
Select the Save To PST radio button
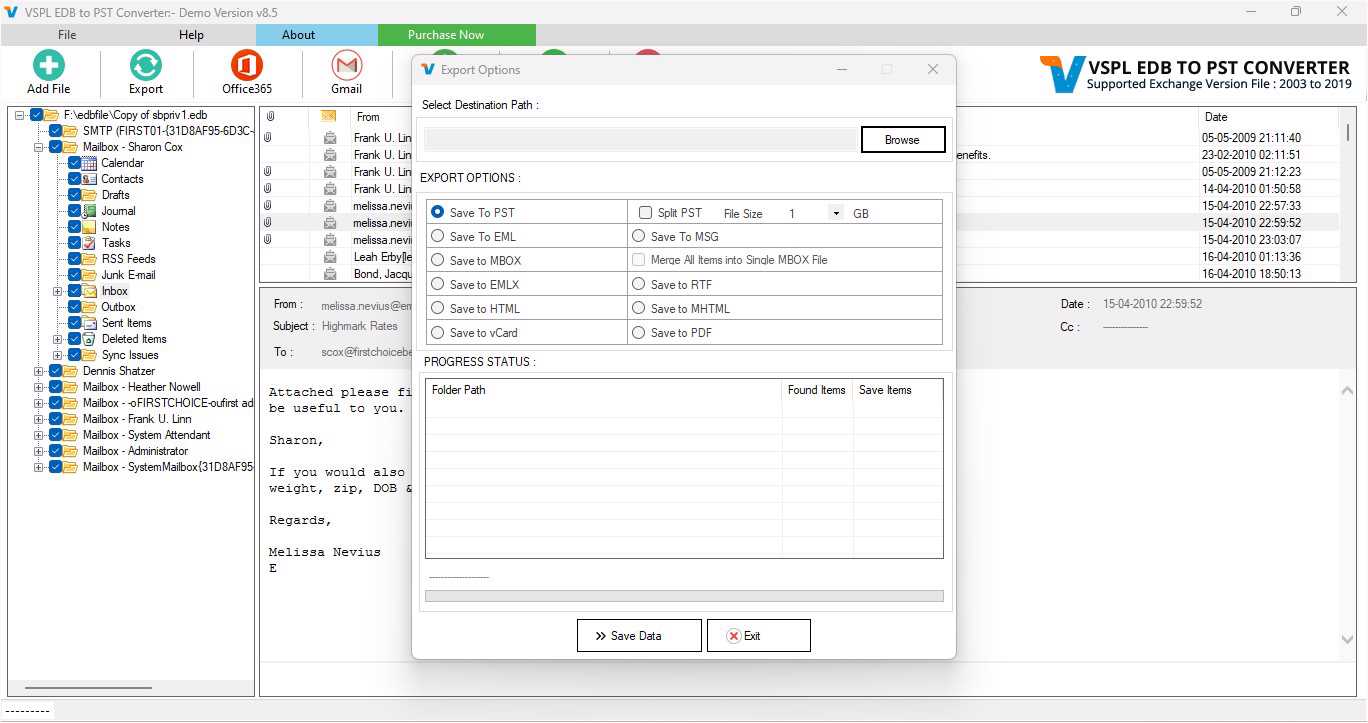tap(437, 212)
